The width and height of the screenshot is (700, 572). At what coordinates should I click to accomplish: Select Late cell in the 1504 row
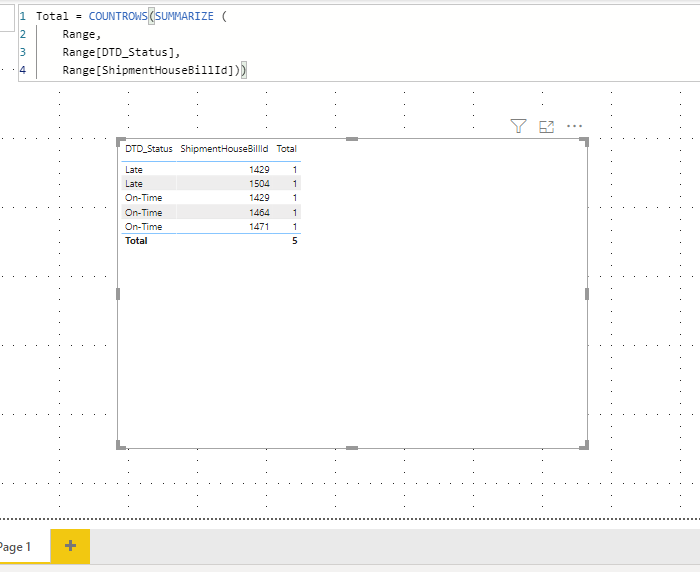pos(133,184)
